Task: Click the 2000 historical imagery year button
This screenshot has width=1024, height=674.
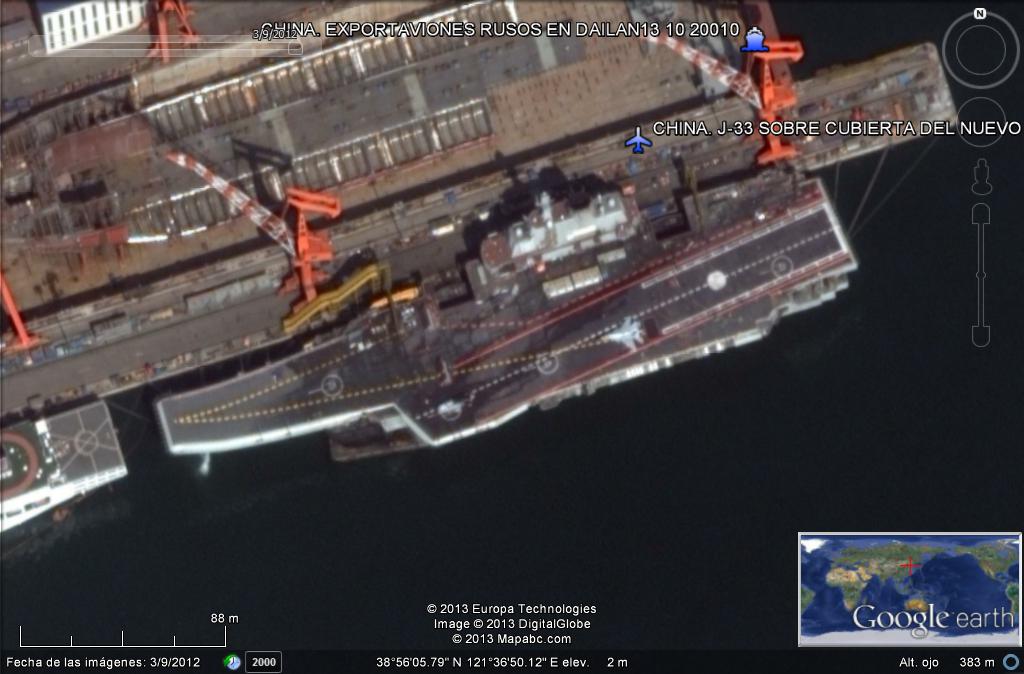Action: (264, 662)
